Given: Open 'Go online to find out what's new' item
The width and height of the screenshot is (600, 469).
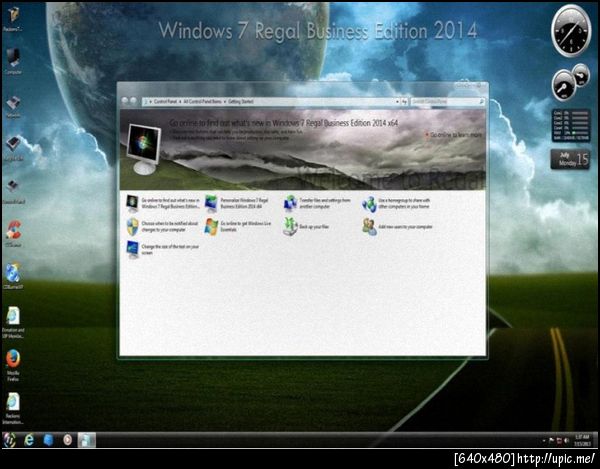Looking at the screenshot, I should (163, 203).
